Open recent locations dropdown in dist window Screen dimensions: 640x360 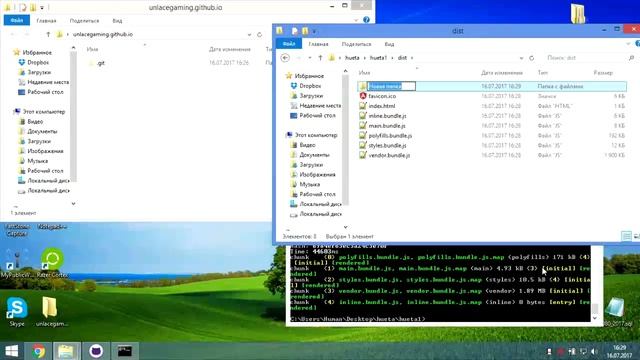coord(310,58)
